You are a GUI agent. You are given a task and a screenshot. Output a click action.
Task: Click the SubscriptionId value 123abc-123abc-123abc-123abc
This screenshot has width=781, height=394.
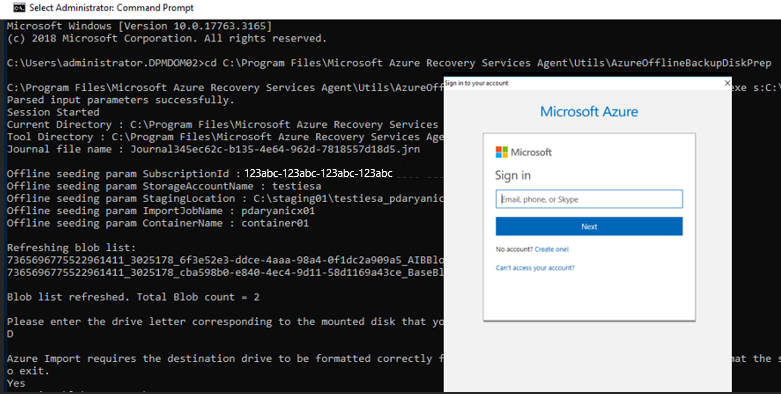318,174
